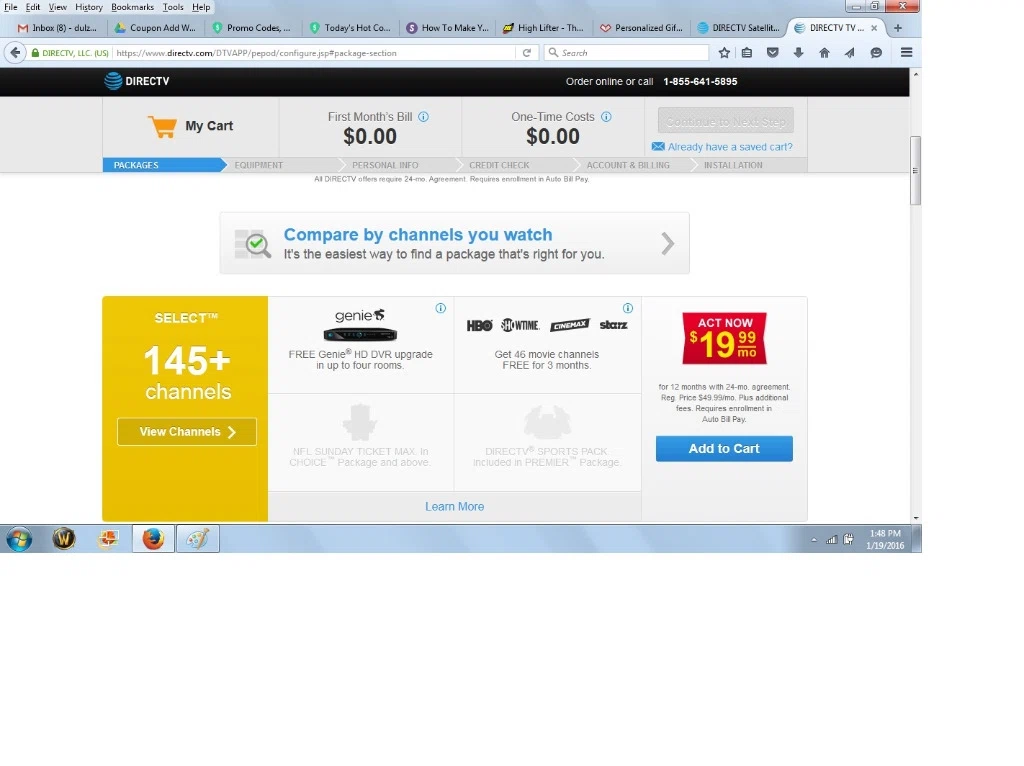
Task: Open World of Warcraft from the taskbar
Action: tap(64, 539)
